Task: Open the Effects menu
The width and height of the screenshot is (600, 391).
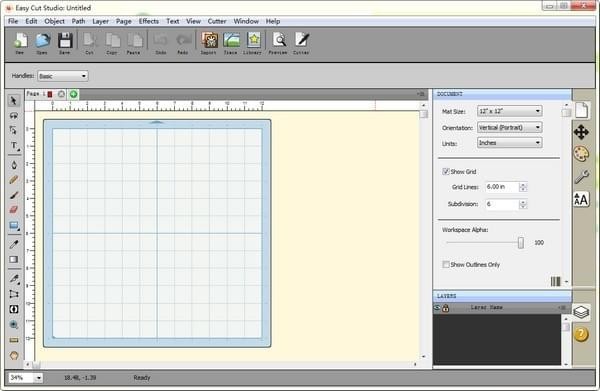Action: tap(149, 21)
